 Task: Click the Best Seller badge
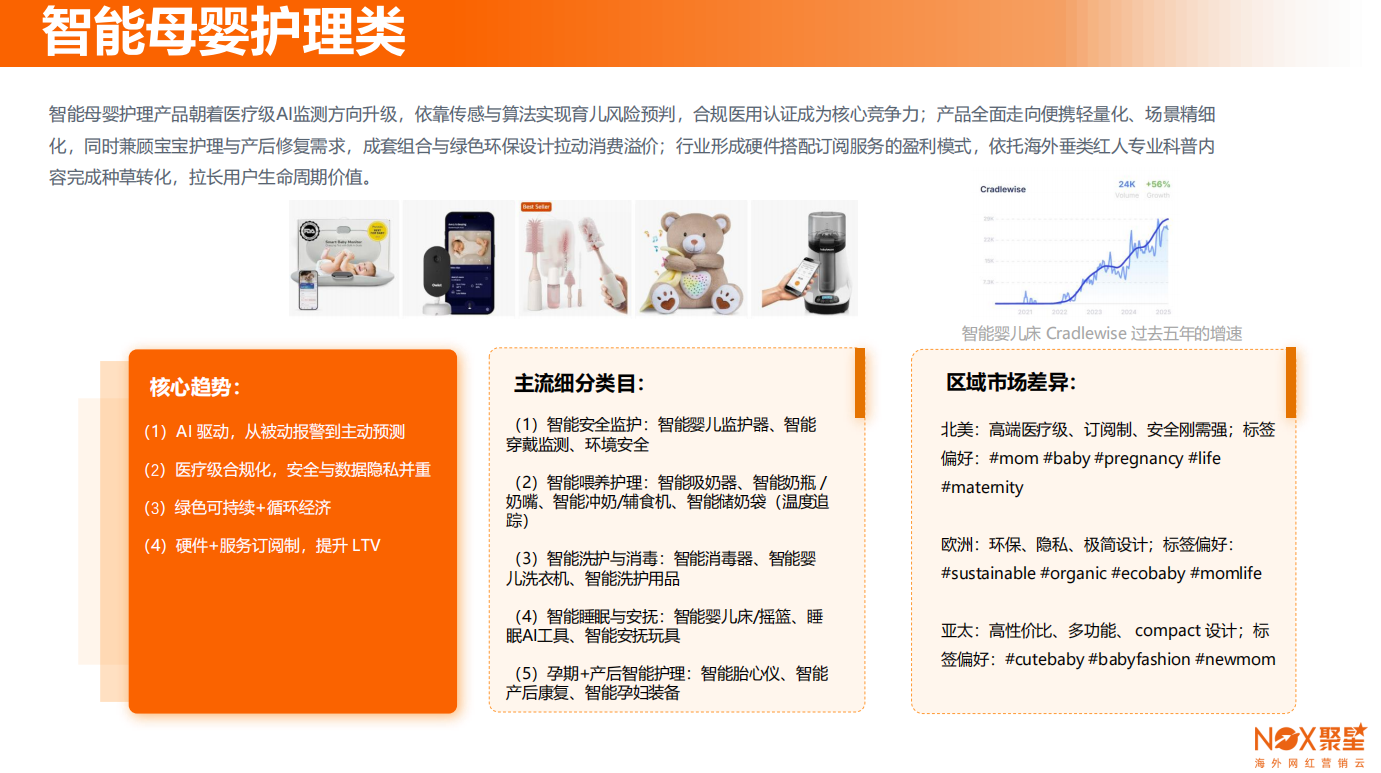pyautogui.click(x=536, y=207)
